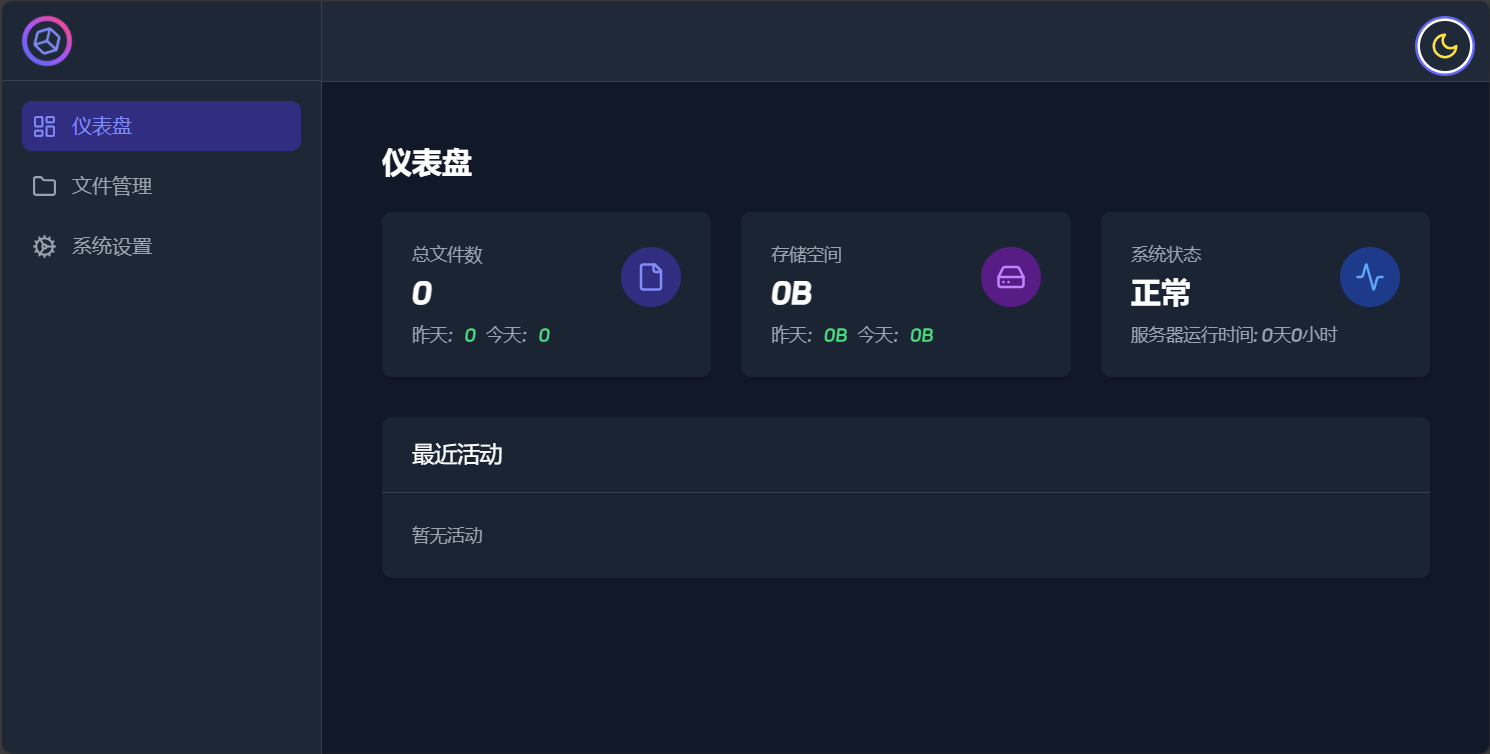
Task: Click the activity pulse icon on 系统状态 card
Action: (1370, 277)
